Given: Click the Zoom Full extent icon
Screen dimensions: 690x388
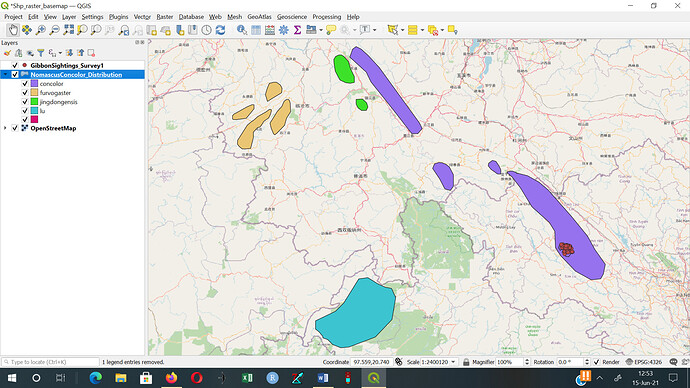Looking at the screenshot, I should point(69,30).
